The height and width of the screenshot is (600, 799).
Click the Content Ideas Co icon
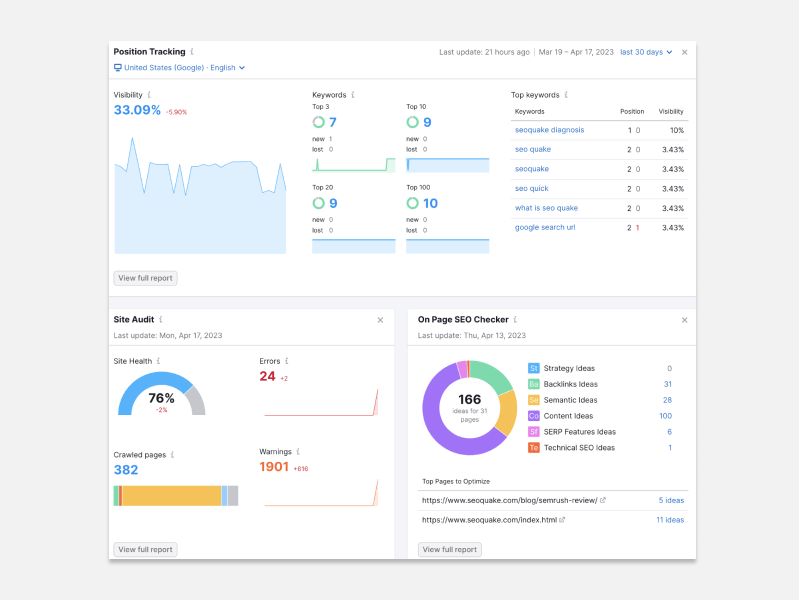coord(534,416)
